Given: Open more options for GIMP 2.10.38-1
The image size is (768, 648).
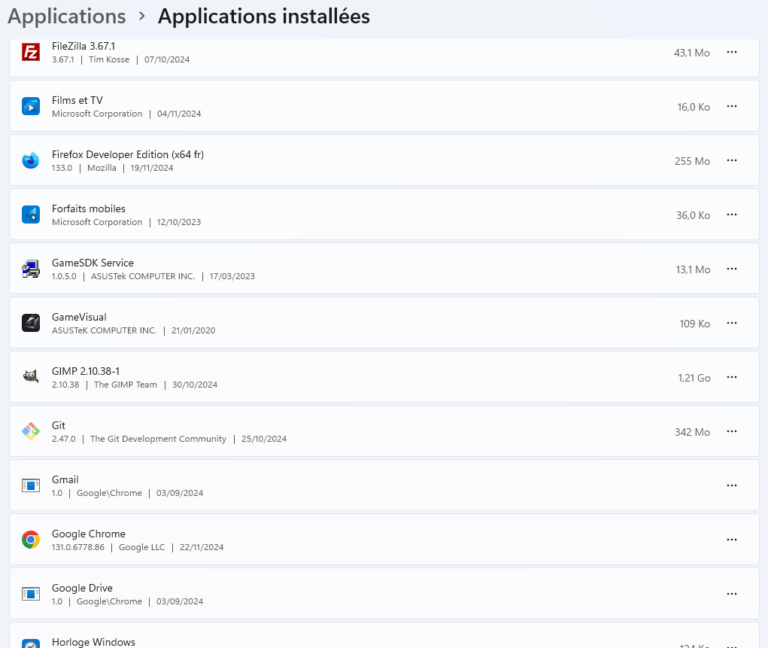Looking at the screenshot, I should [732, 377].
